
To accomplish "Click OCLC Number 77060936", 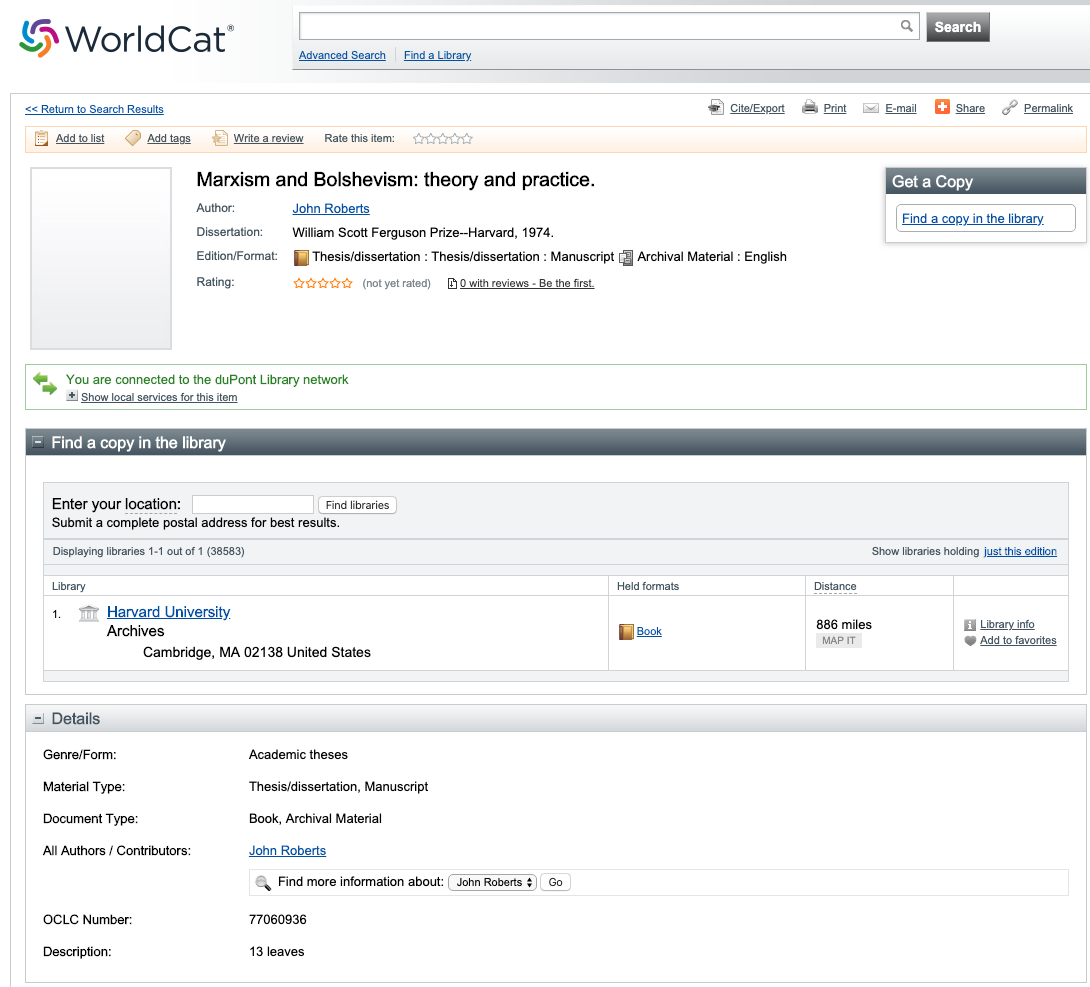I will [x=277, y=920].
